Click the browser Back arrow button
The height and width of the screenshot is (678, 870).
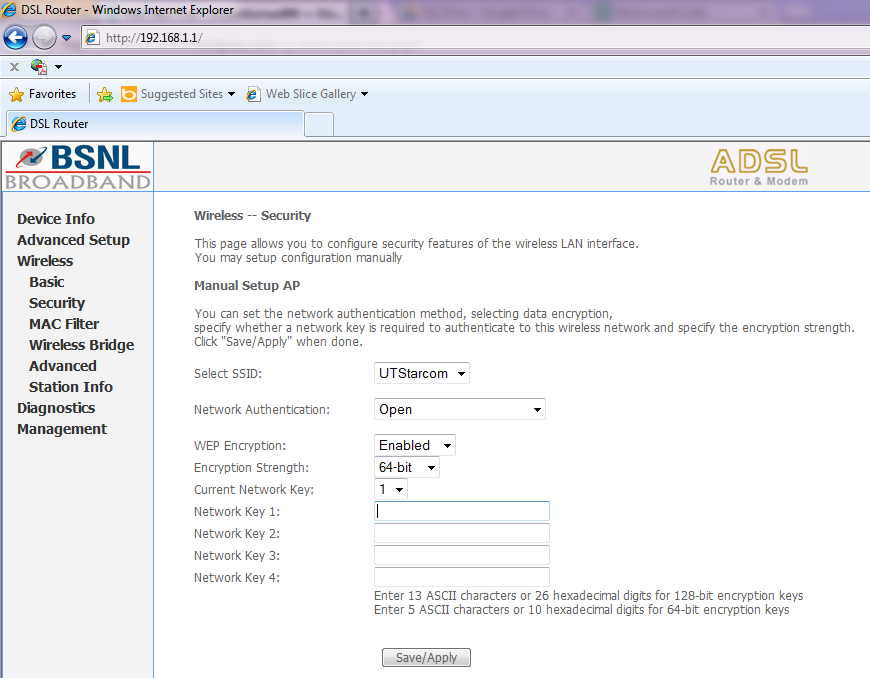[15, 38]
